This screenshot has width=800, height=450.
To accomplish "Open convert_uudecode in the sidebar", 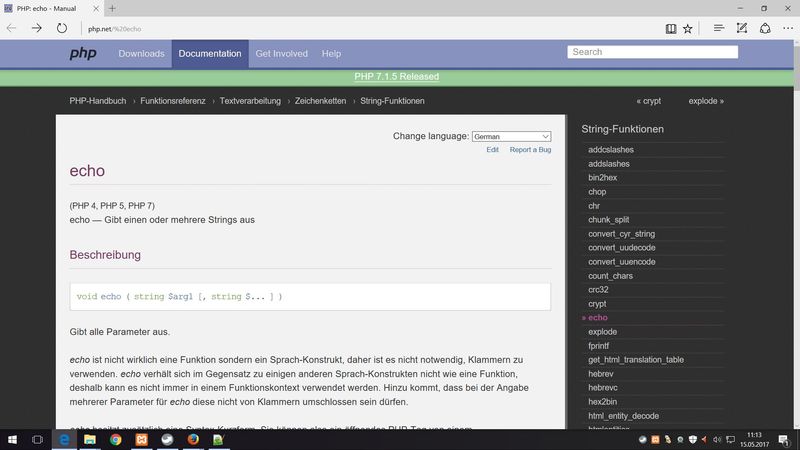I will (622, 247).
